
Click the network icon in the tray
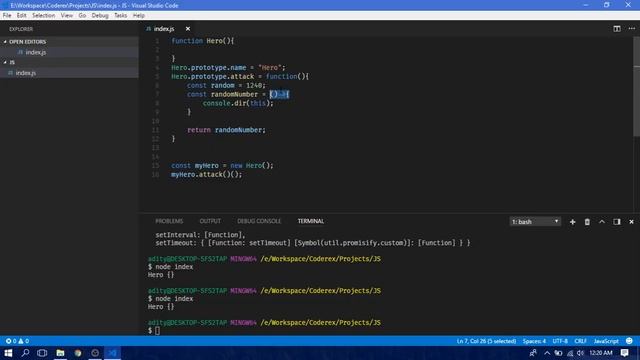[x=570, y=353]
